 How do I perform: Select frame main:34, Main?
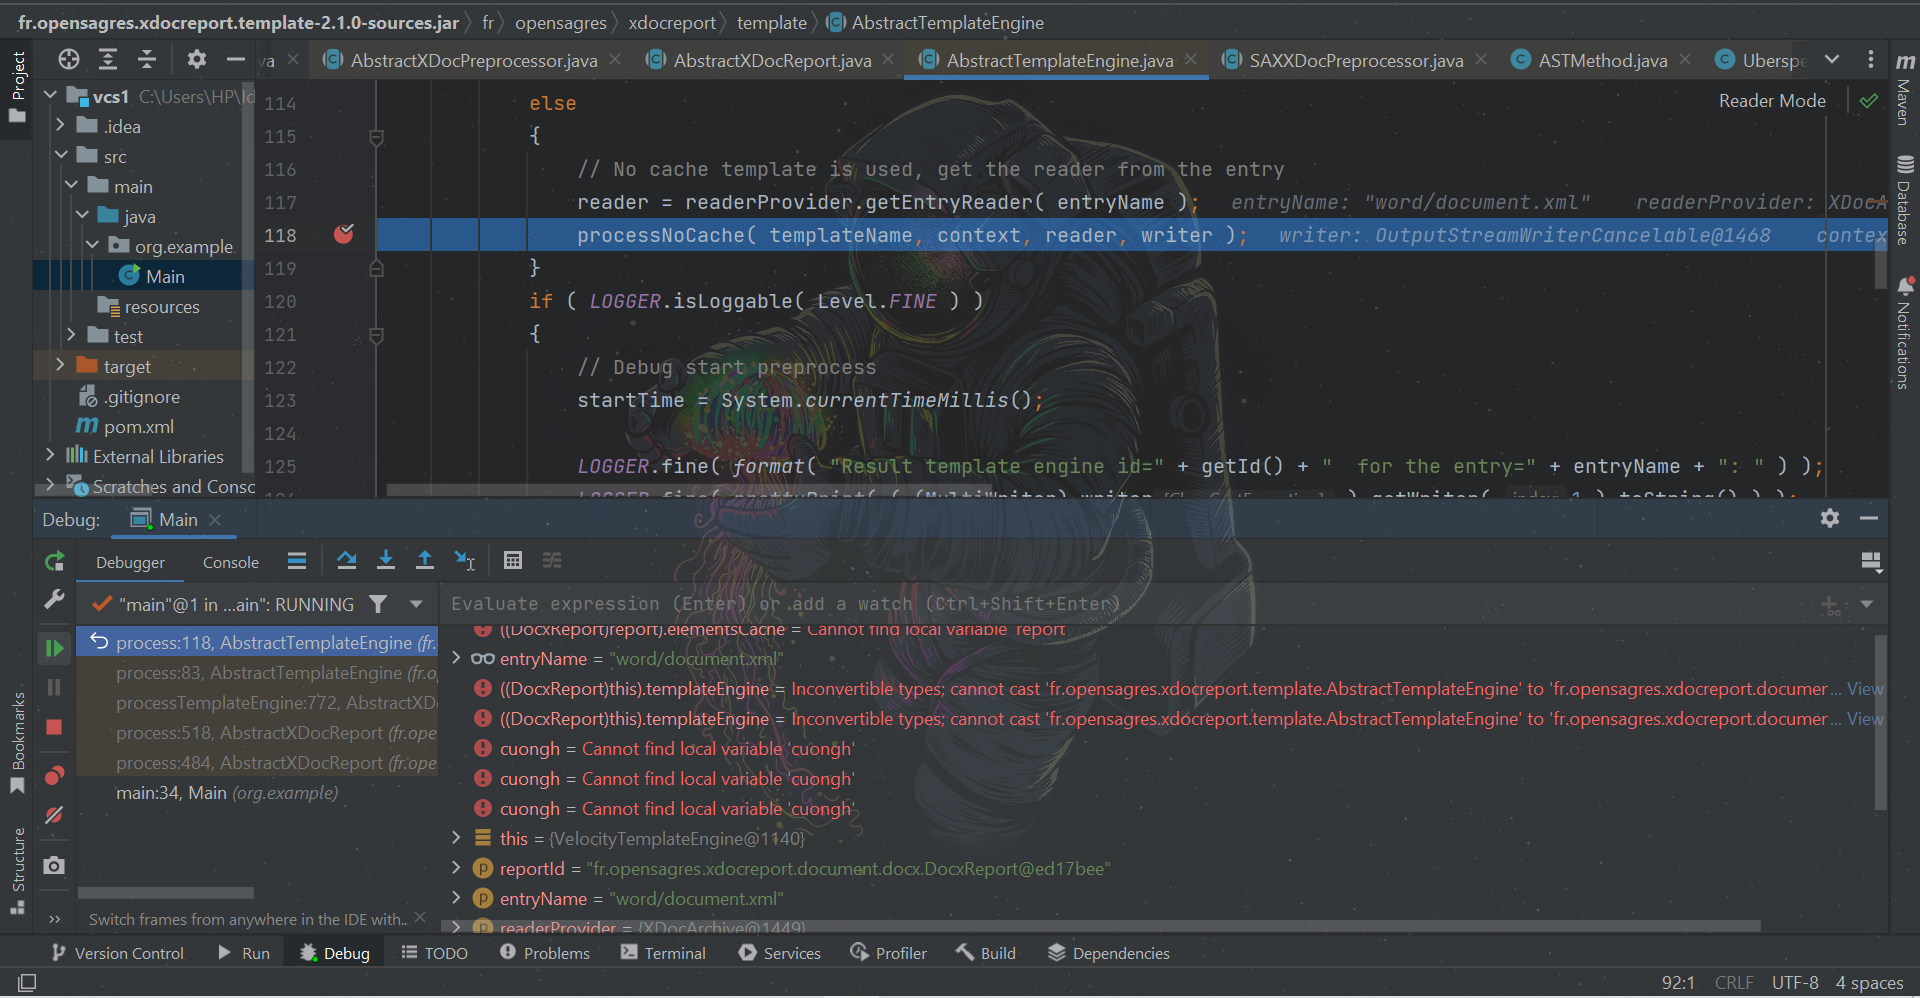pos(258,793)
